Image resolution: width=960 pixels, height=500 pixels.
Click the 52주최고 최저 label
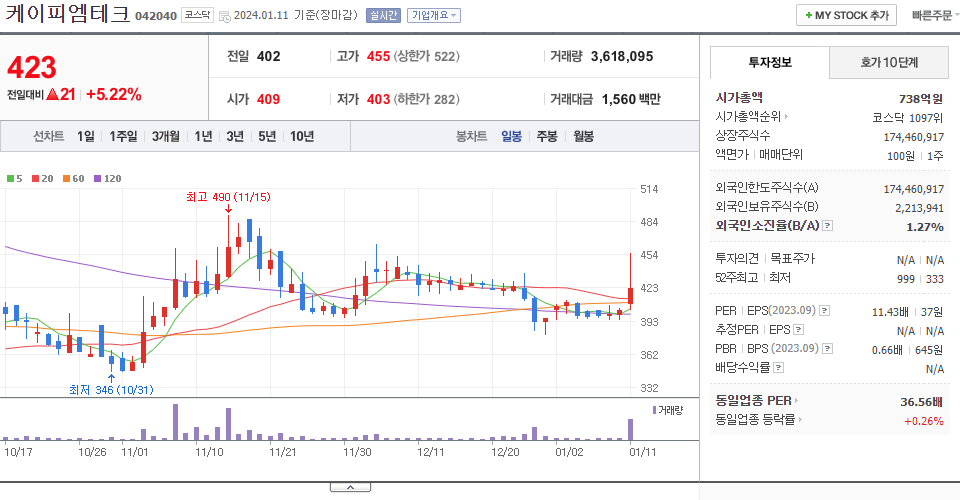pyautogui.click(x=753, y=278)
